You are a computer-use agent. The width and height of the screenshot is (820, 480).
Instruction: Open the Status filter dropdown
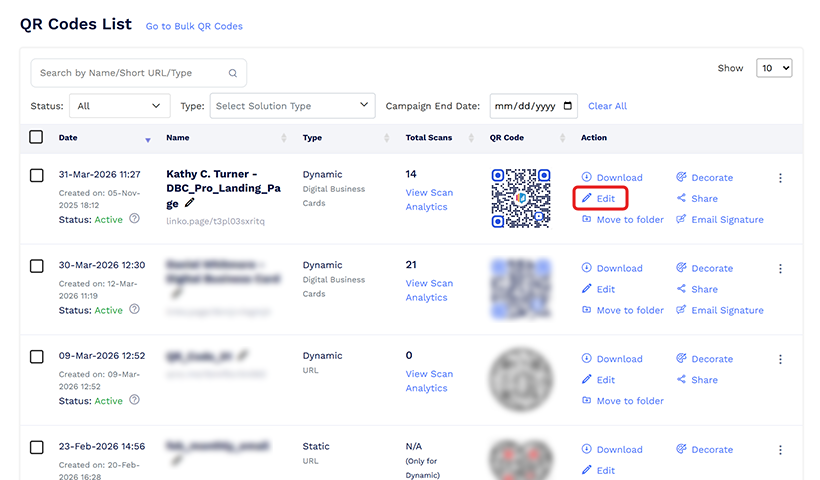coord(120,106)
